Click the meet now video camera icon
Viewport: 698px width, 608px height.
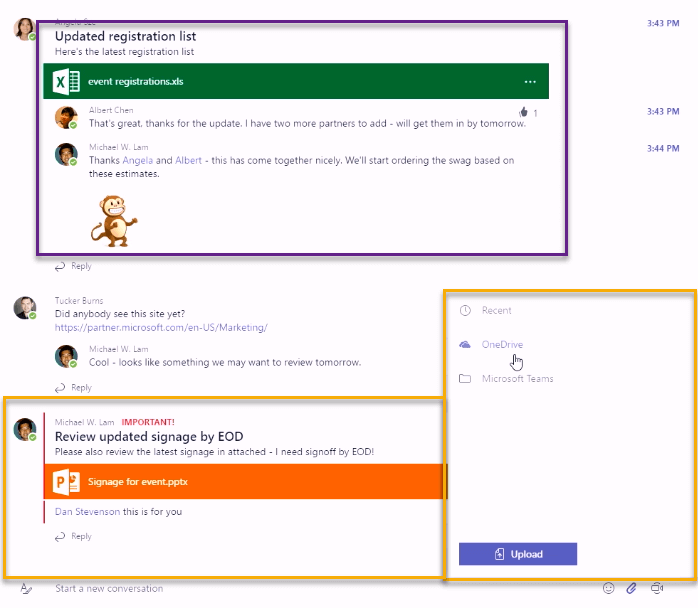(x=657, y=588)
